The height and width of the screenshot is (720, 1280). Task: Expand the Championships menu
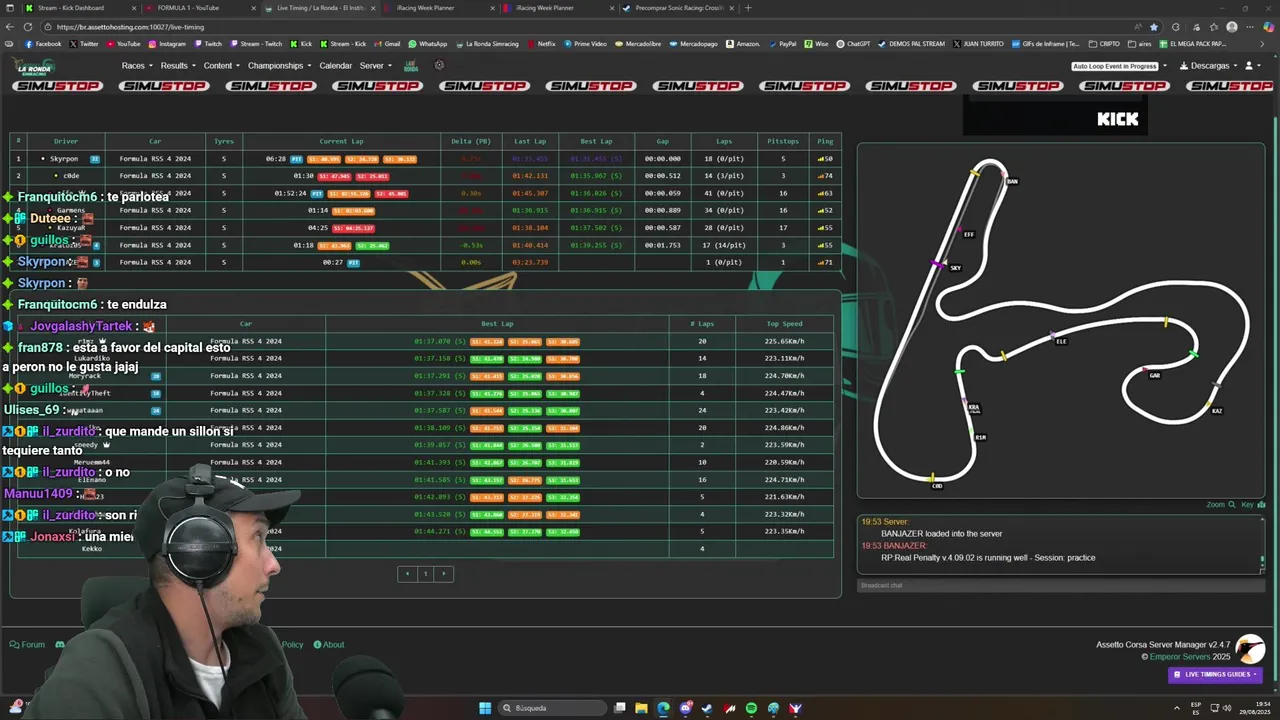pos(279,66)
